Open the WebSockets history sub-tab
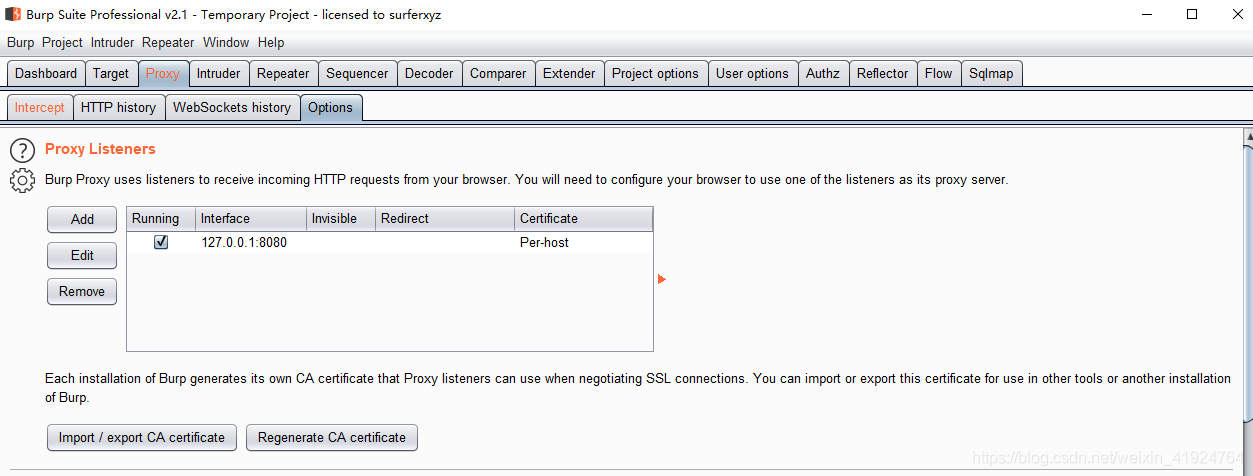The image size is (1253, 476). (x=232, y=107)
